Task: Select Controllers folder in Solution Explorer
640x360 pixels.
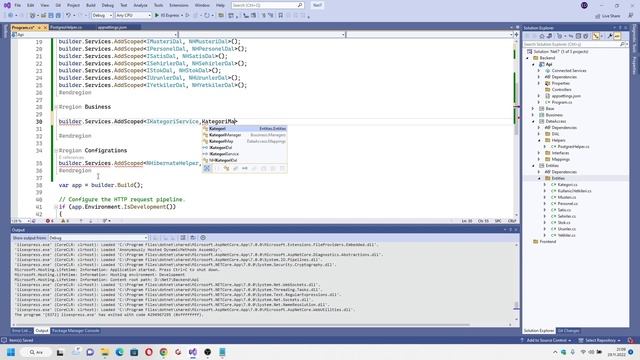Action: click(x=561, y=89)
